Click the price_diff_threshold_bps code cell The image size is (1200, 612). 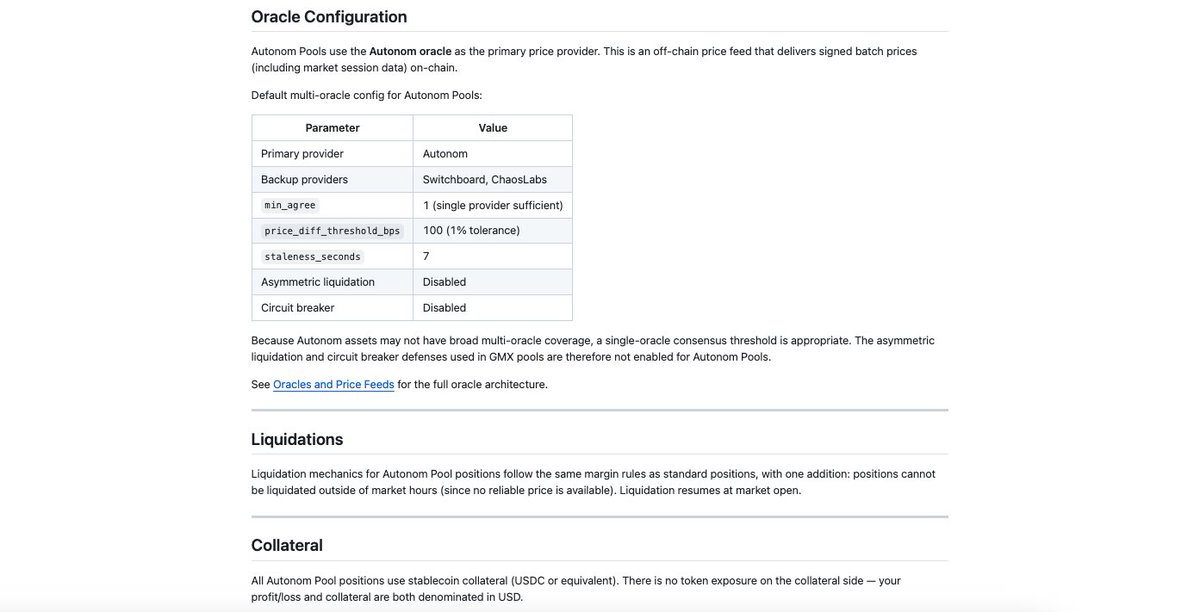[332, 231]
